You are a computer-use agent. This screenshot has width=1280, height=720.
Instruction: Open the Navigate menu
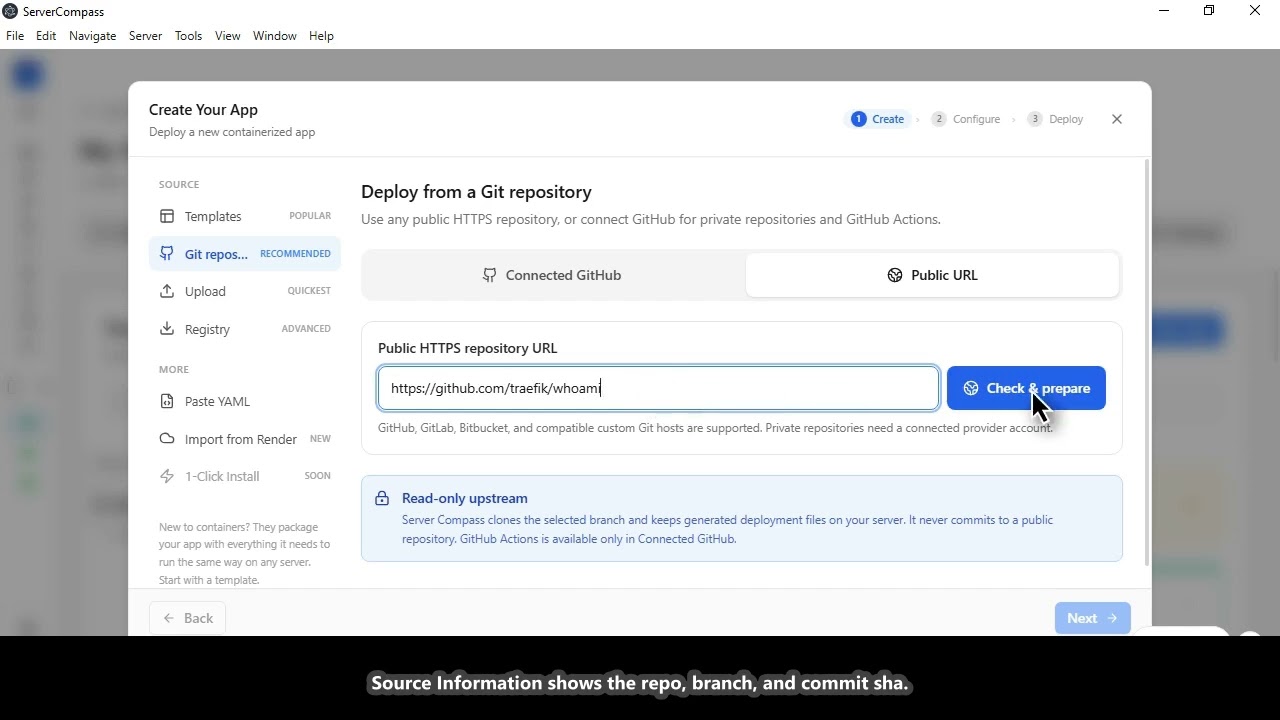[92, 36]
